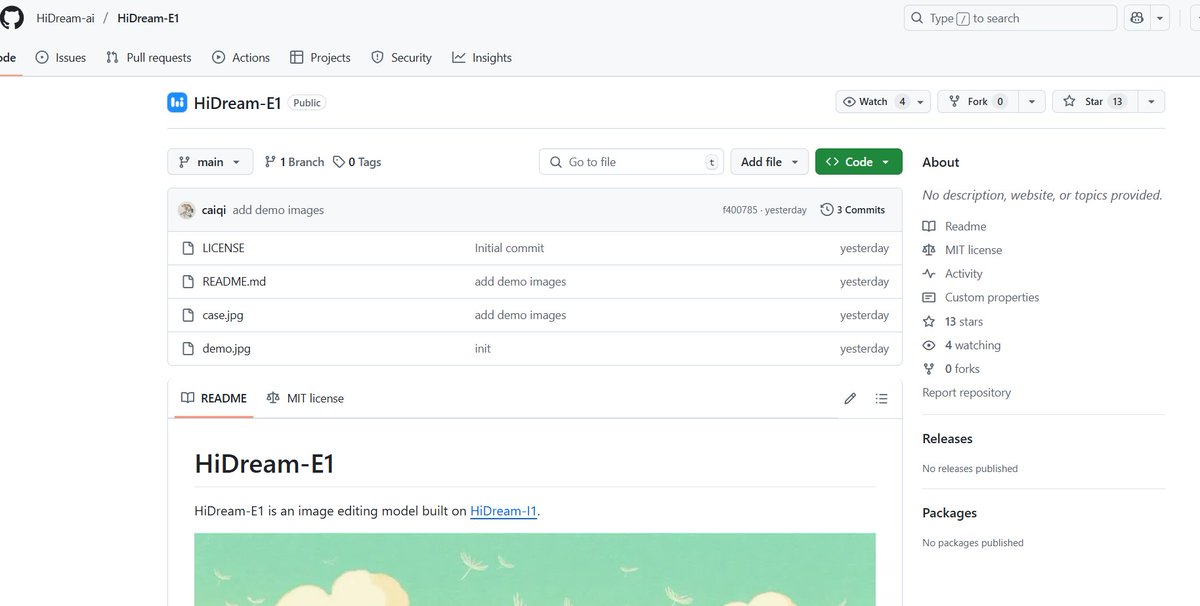View the 13 stars link

point(952,322)
